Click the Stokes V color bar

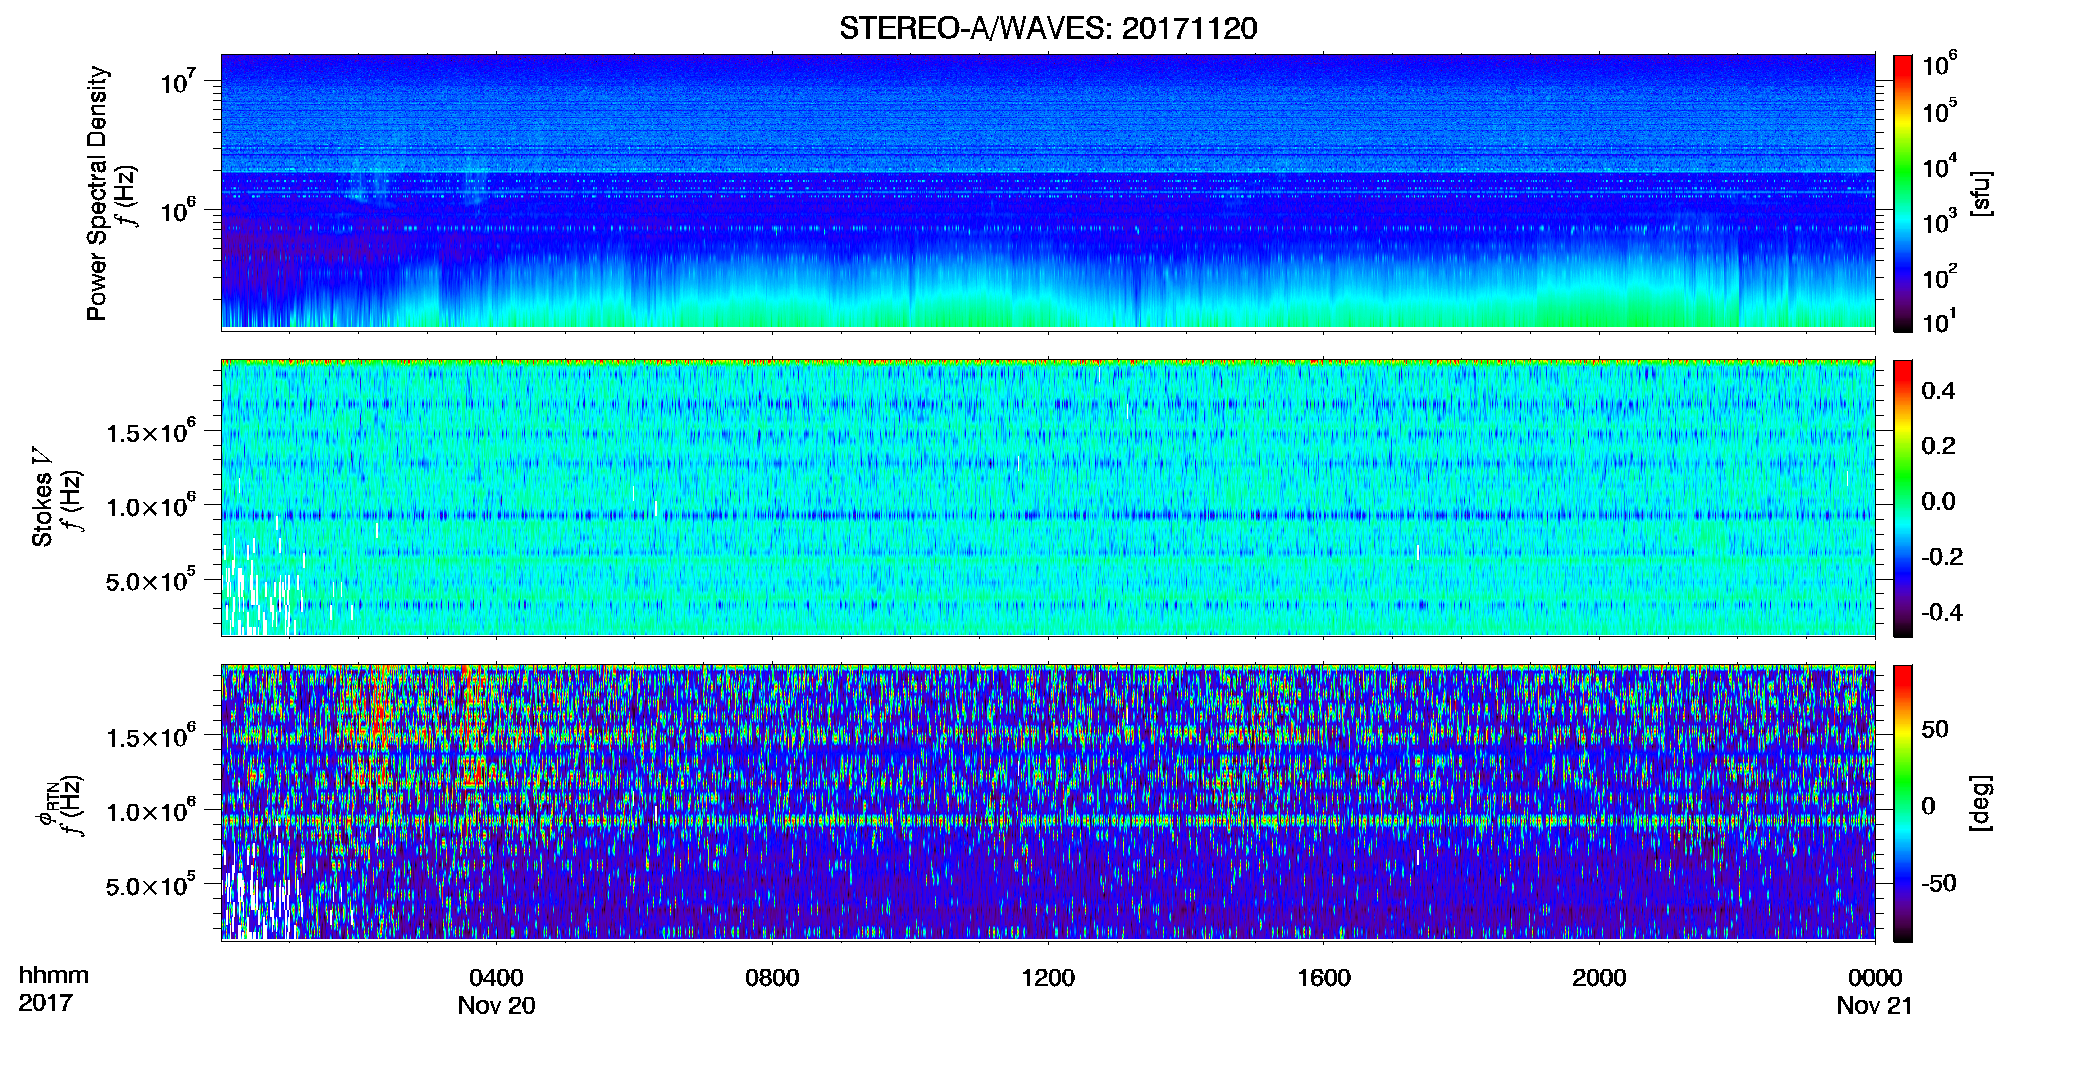pyautogui.click(x=1902, y=498)
